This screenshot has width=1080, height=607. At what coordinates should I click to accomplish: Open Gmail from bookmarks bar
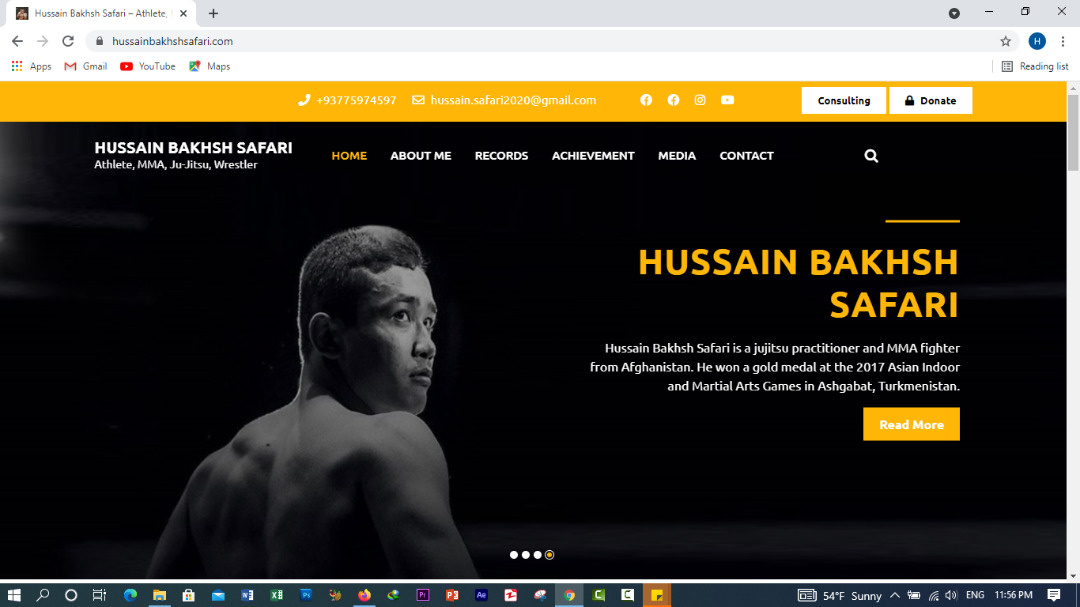tap(85, 66)
